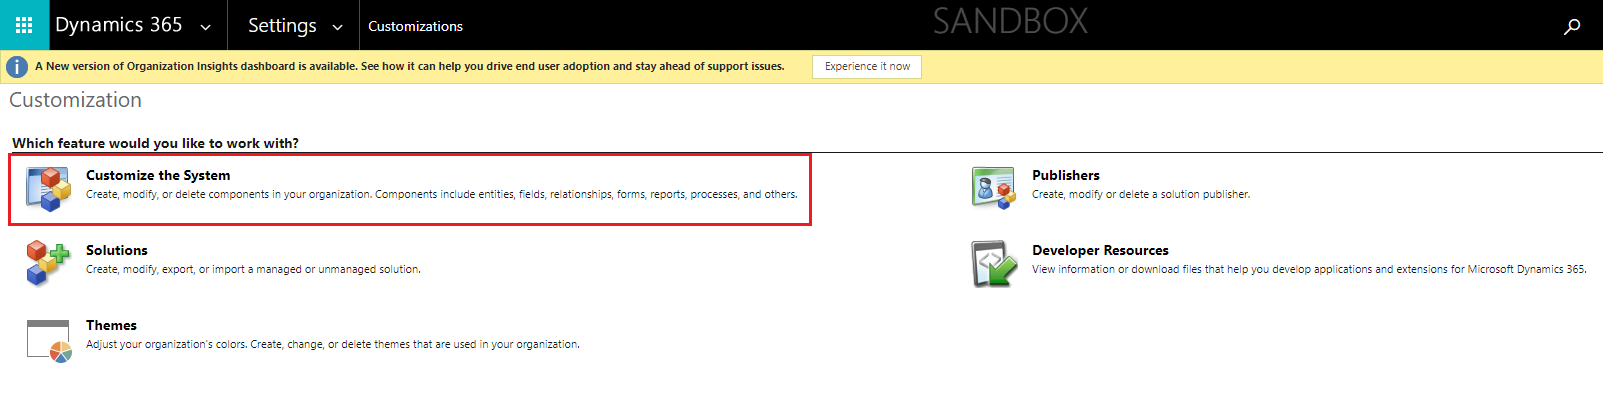Open the Publishers link
The image size is (1603, 397).
(1066, 175)
